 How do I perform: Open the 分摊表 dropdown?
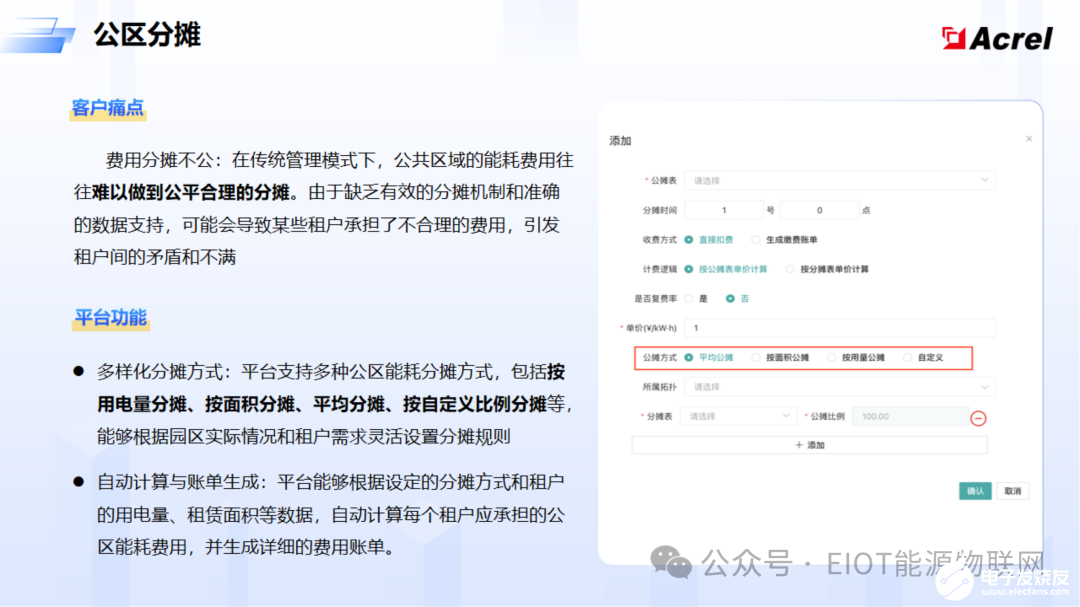pyautogui.click(x=737, y=416)
